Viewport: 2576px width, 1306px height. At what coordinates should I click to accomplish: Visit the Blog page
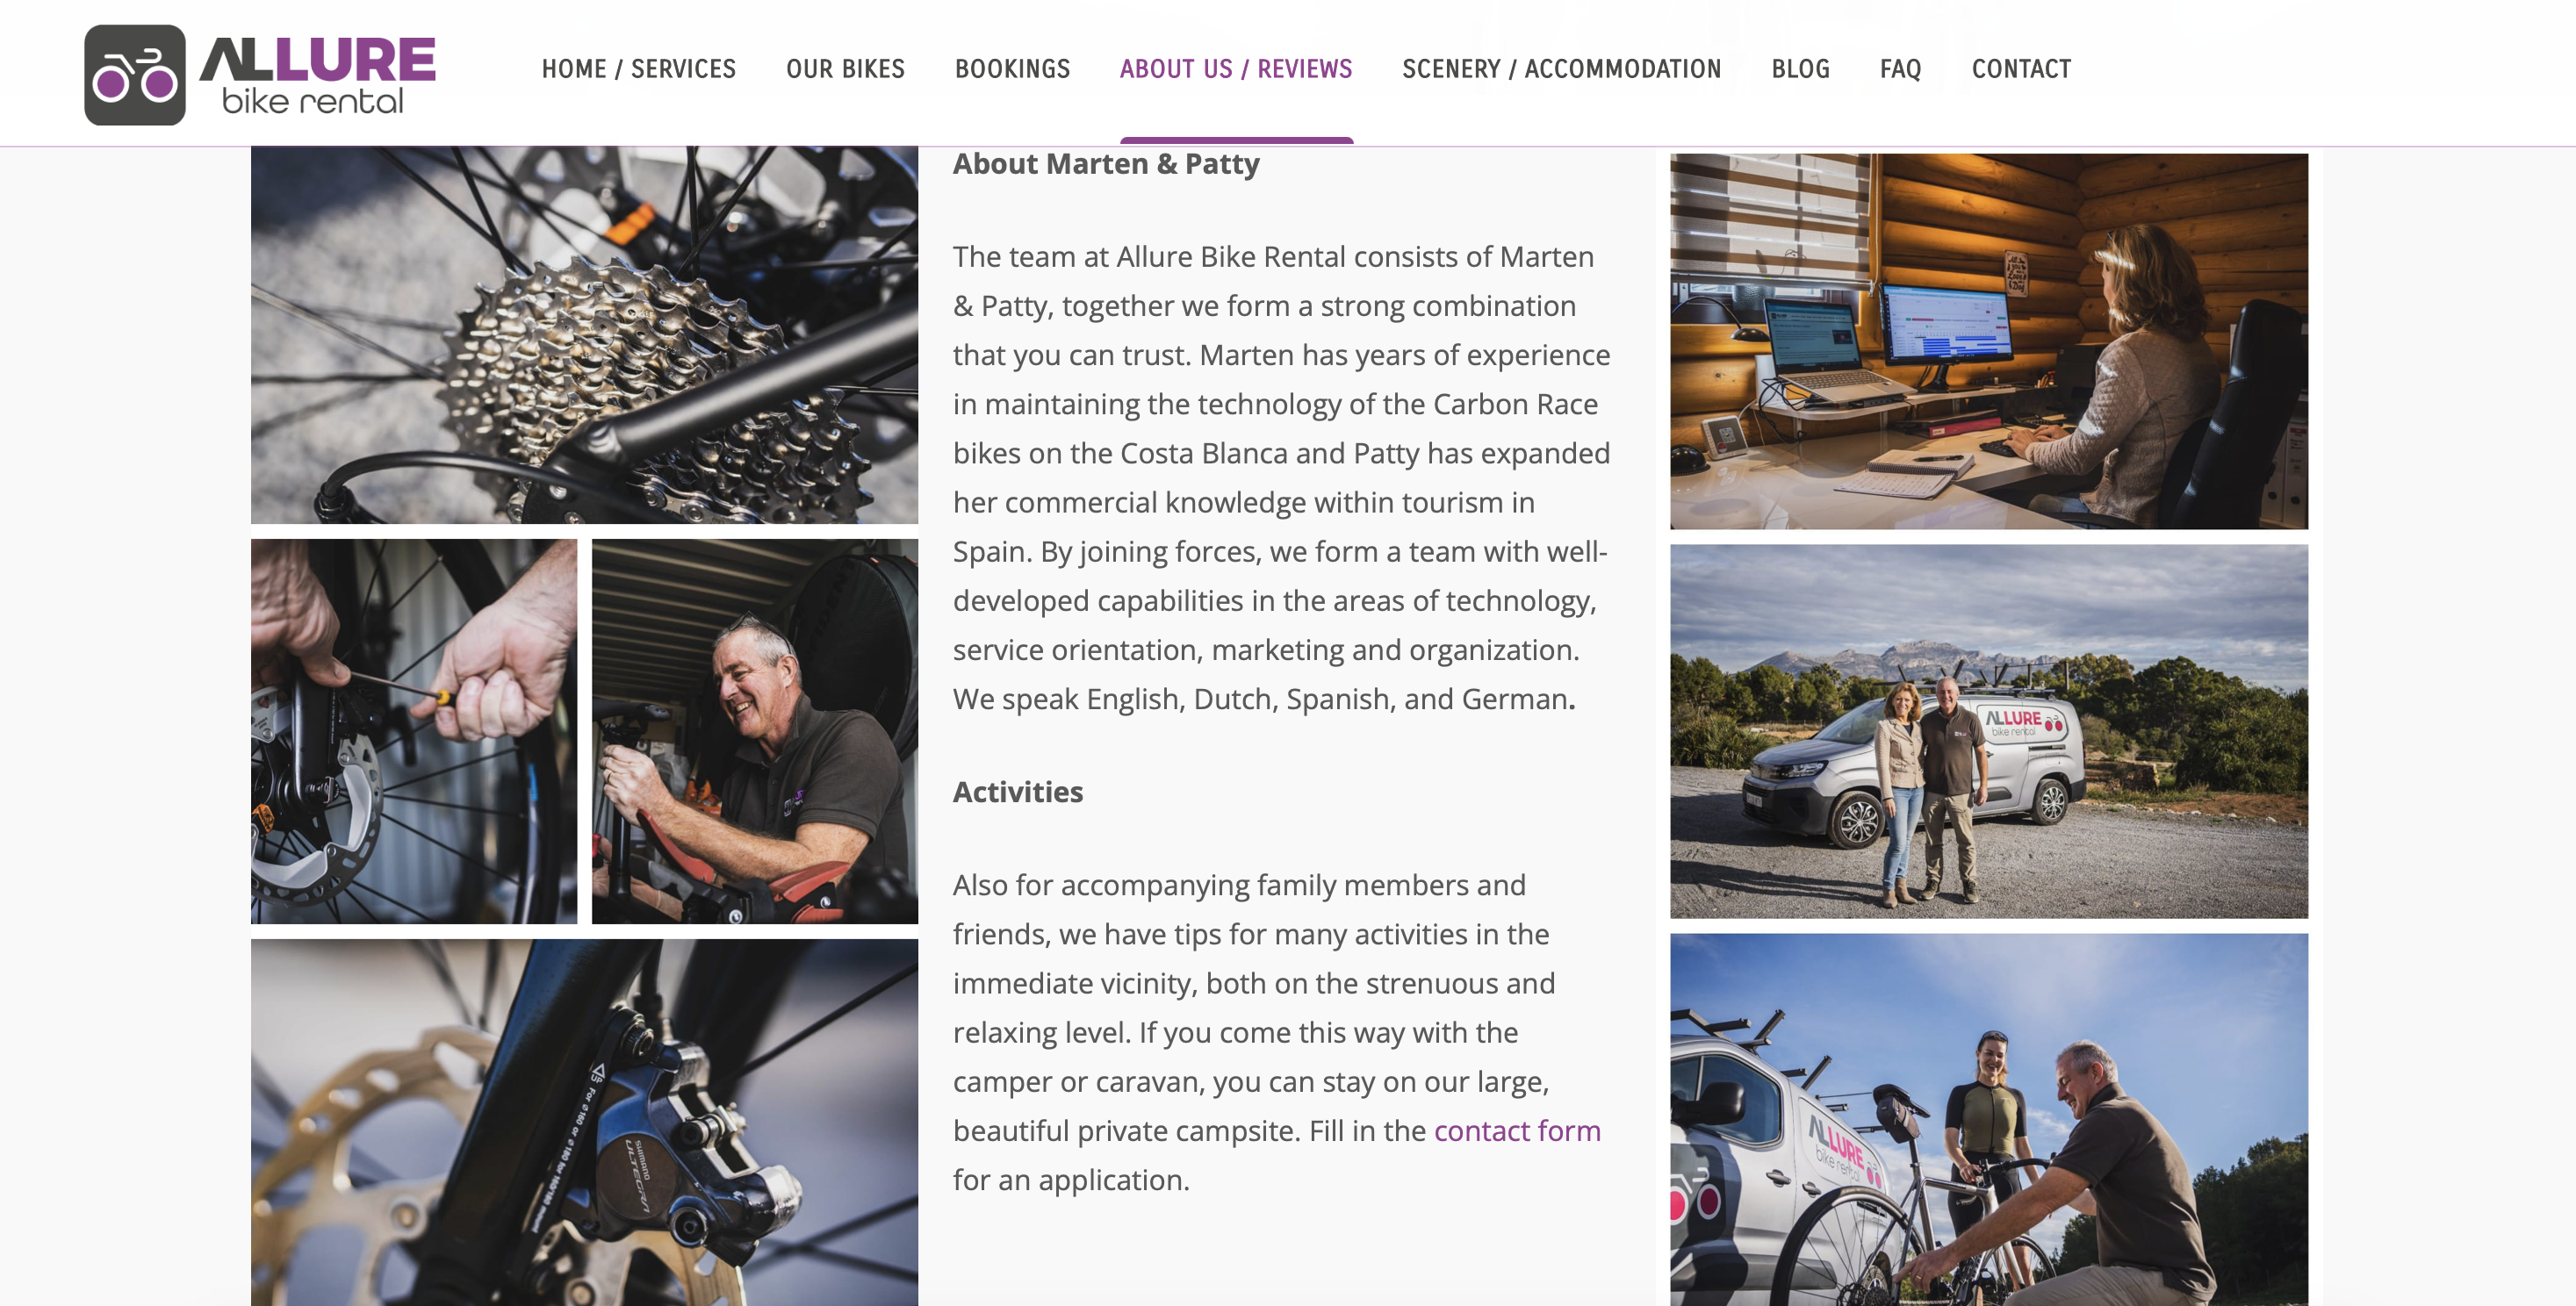tap(1800, 69)
